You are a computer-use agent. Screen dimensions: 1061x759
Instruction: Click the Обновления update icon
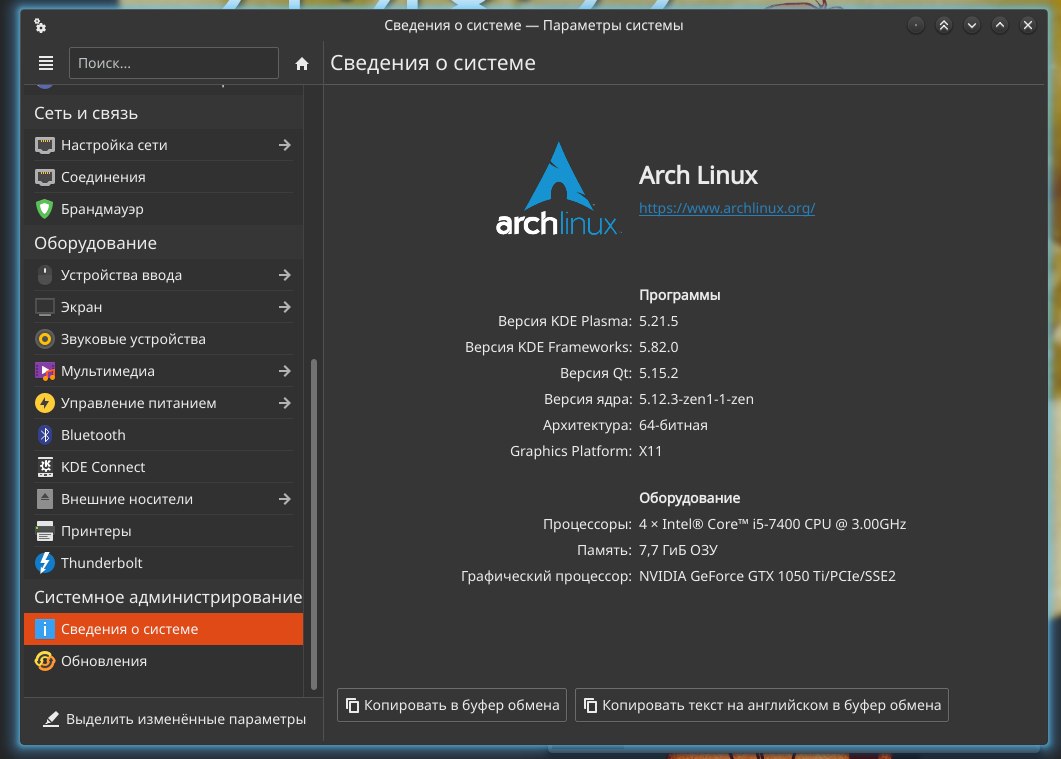click(x=45, y=661)
